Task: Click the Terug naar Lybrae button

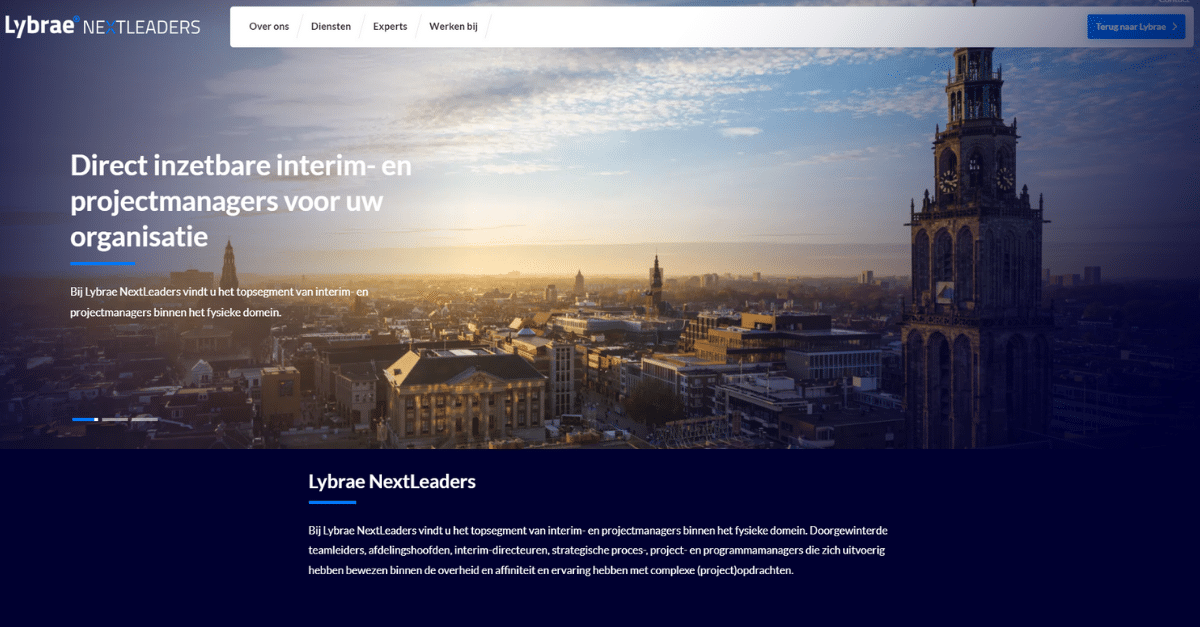Action: [x=1136, y=27]
